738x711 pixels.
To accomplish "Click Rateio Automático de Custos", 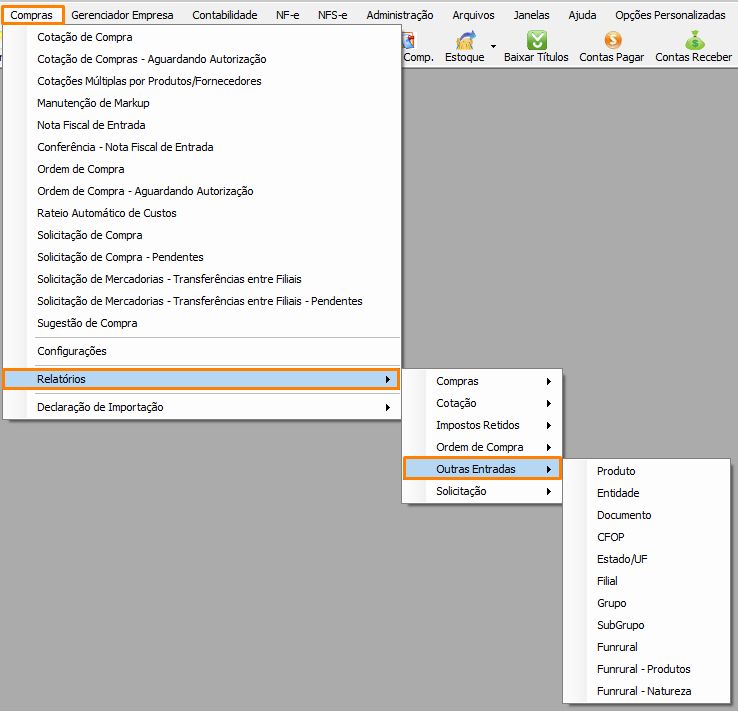I will coord(107,213).
